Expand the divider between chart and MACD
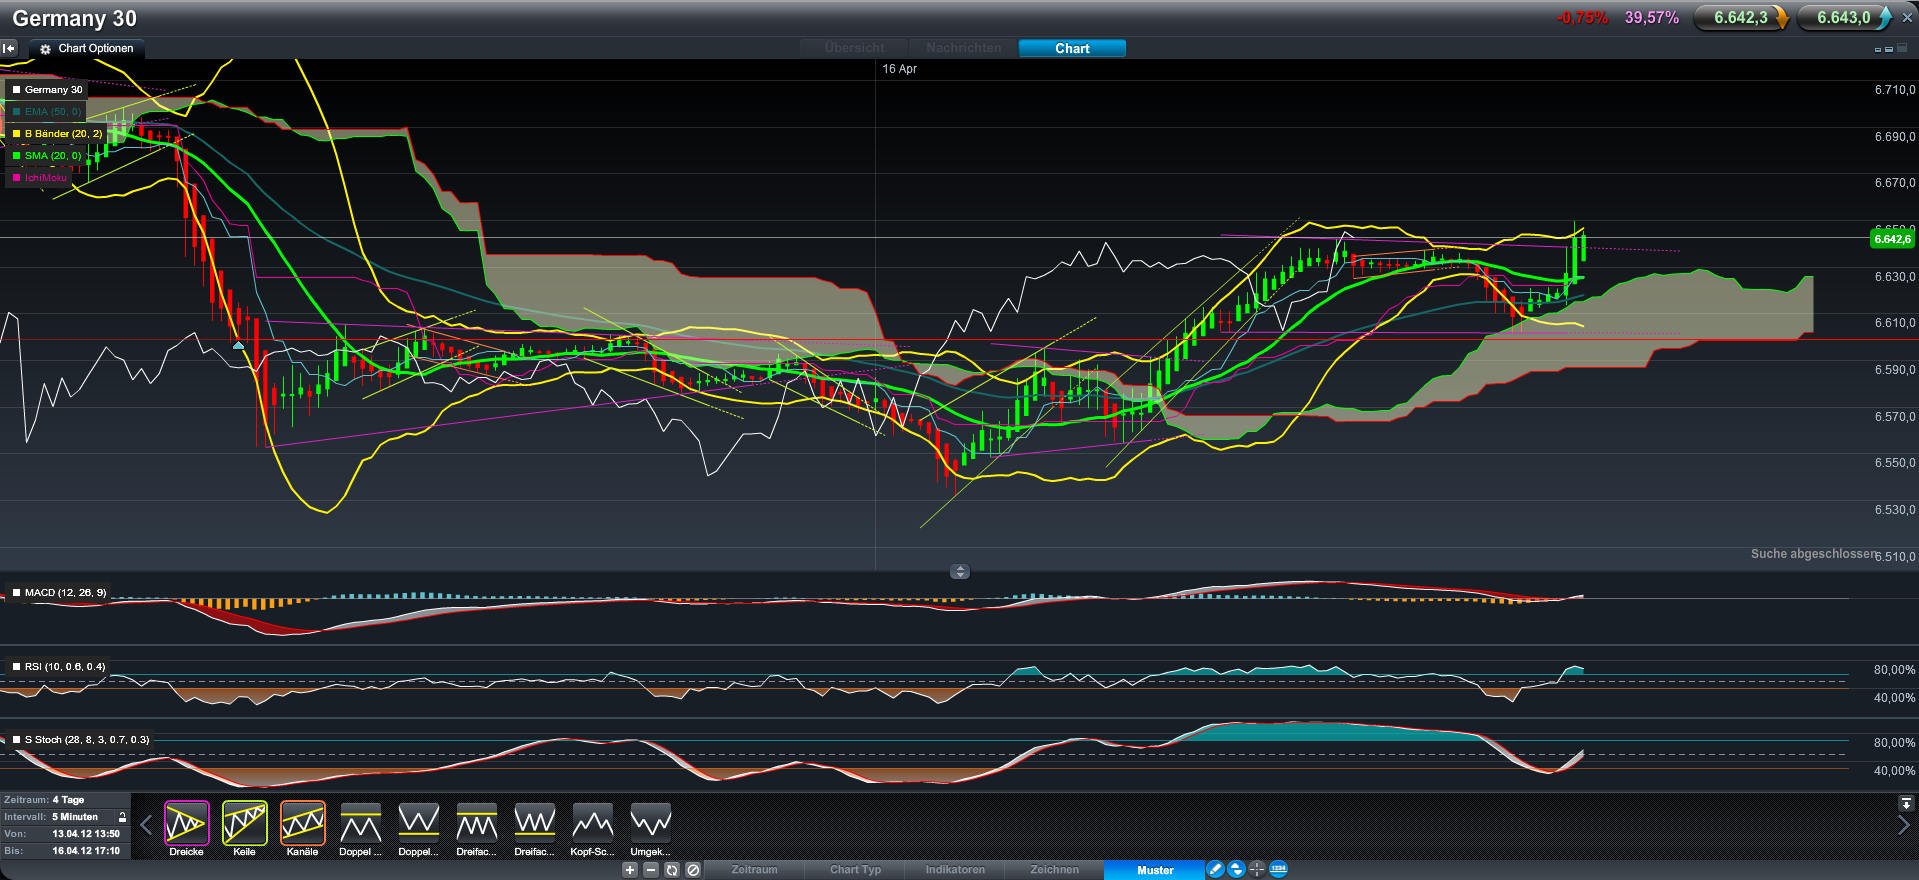Viewport: 1919px width, 880px height. 960,572
